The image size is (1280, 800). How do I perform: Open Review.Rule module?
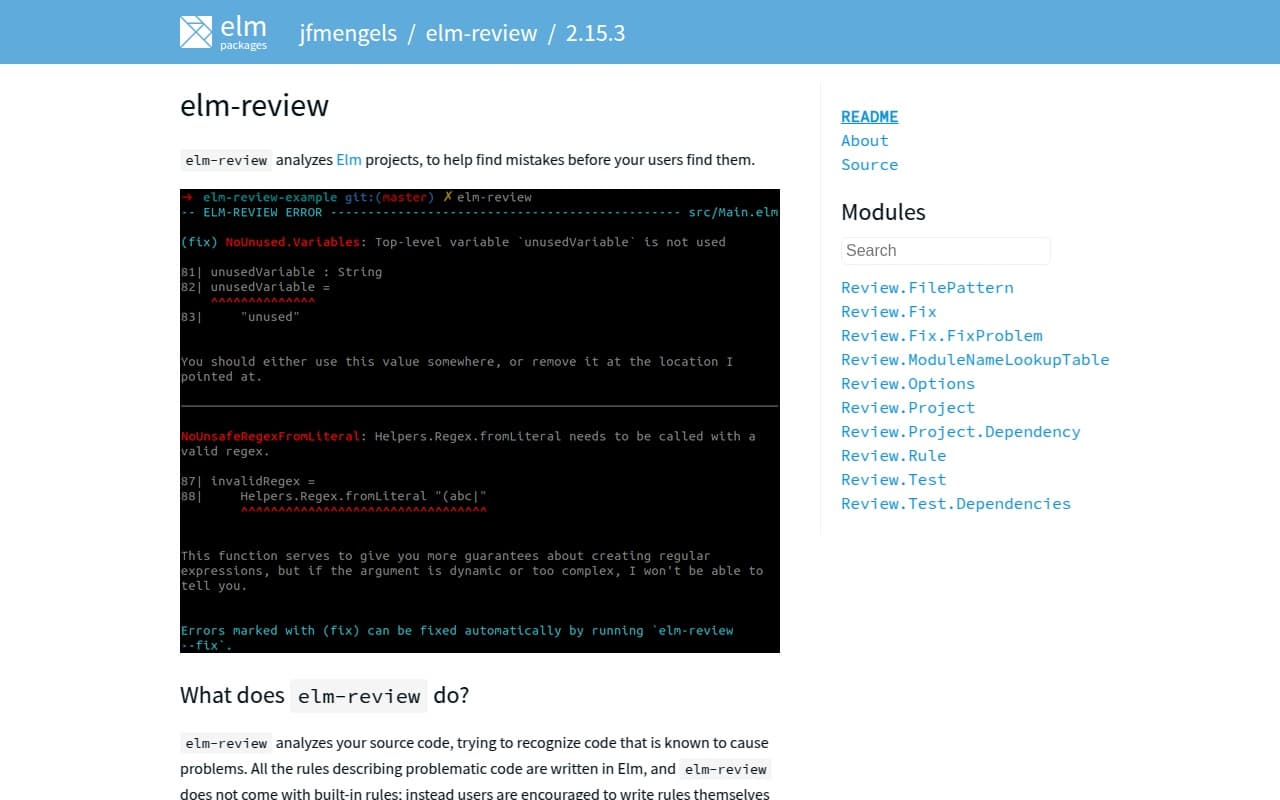(x=894, y=456)
